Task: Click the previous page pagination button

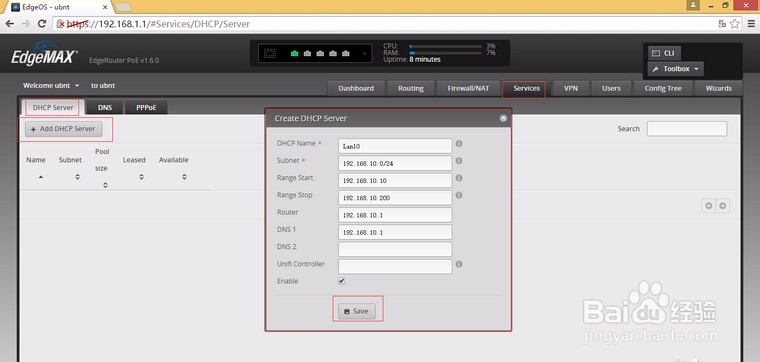Action: coord(709,206)
